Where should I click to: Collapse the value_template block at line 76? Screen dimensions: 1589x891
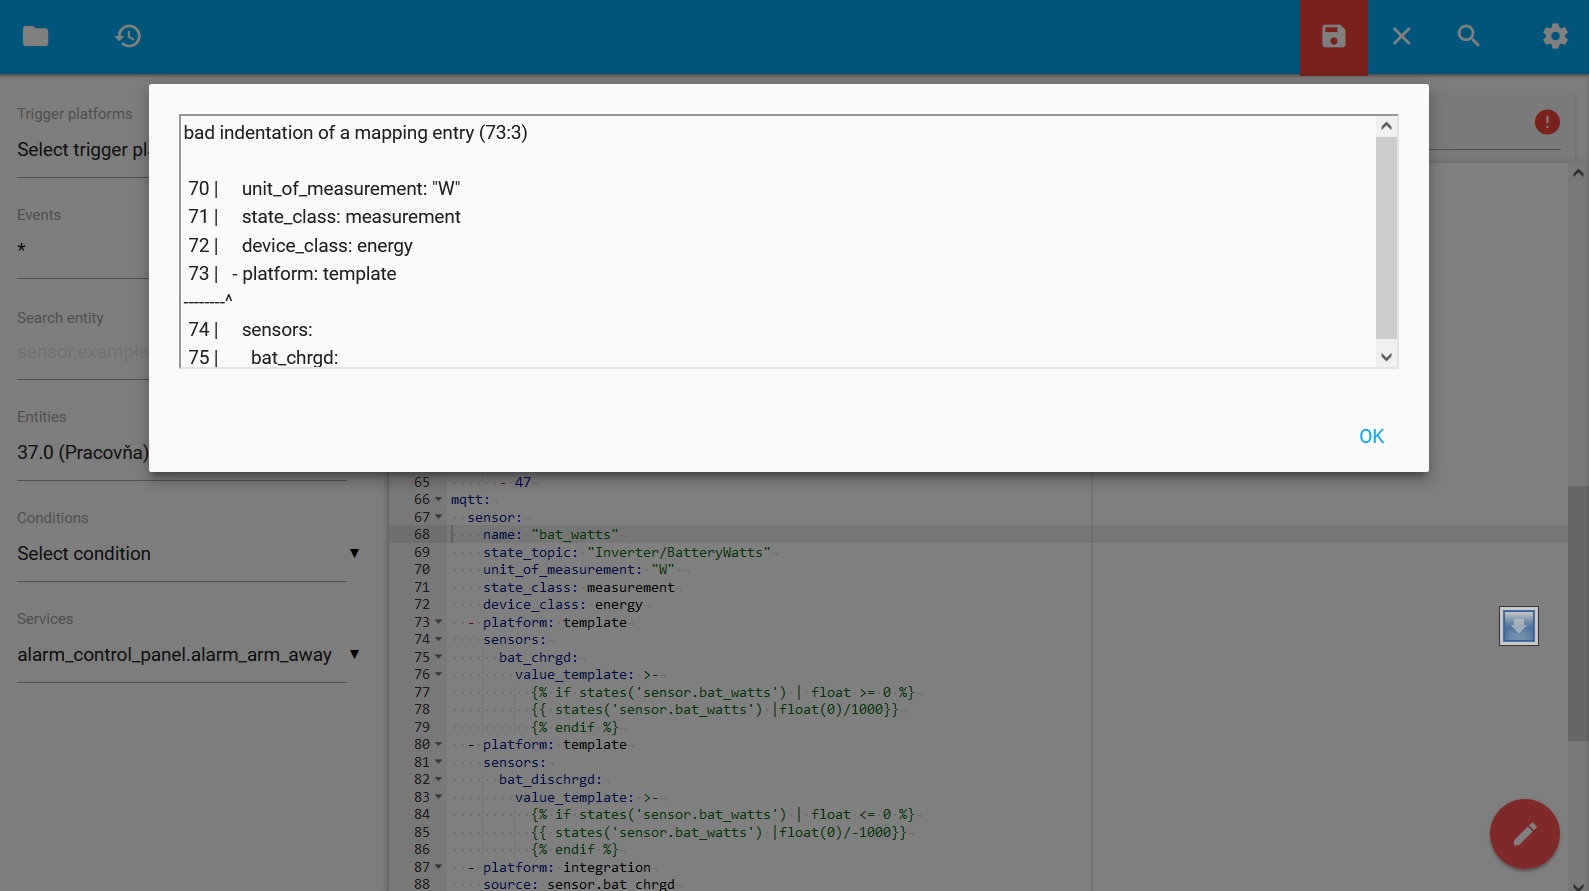click(439, 675)
